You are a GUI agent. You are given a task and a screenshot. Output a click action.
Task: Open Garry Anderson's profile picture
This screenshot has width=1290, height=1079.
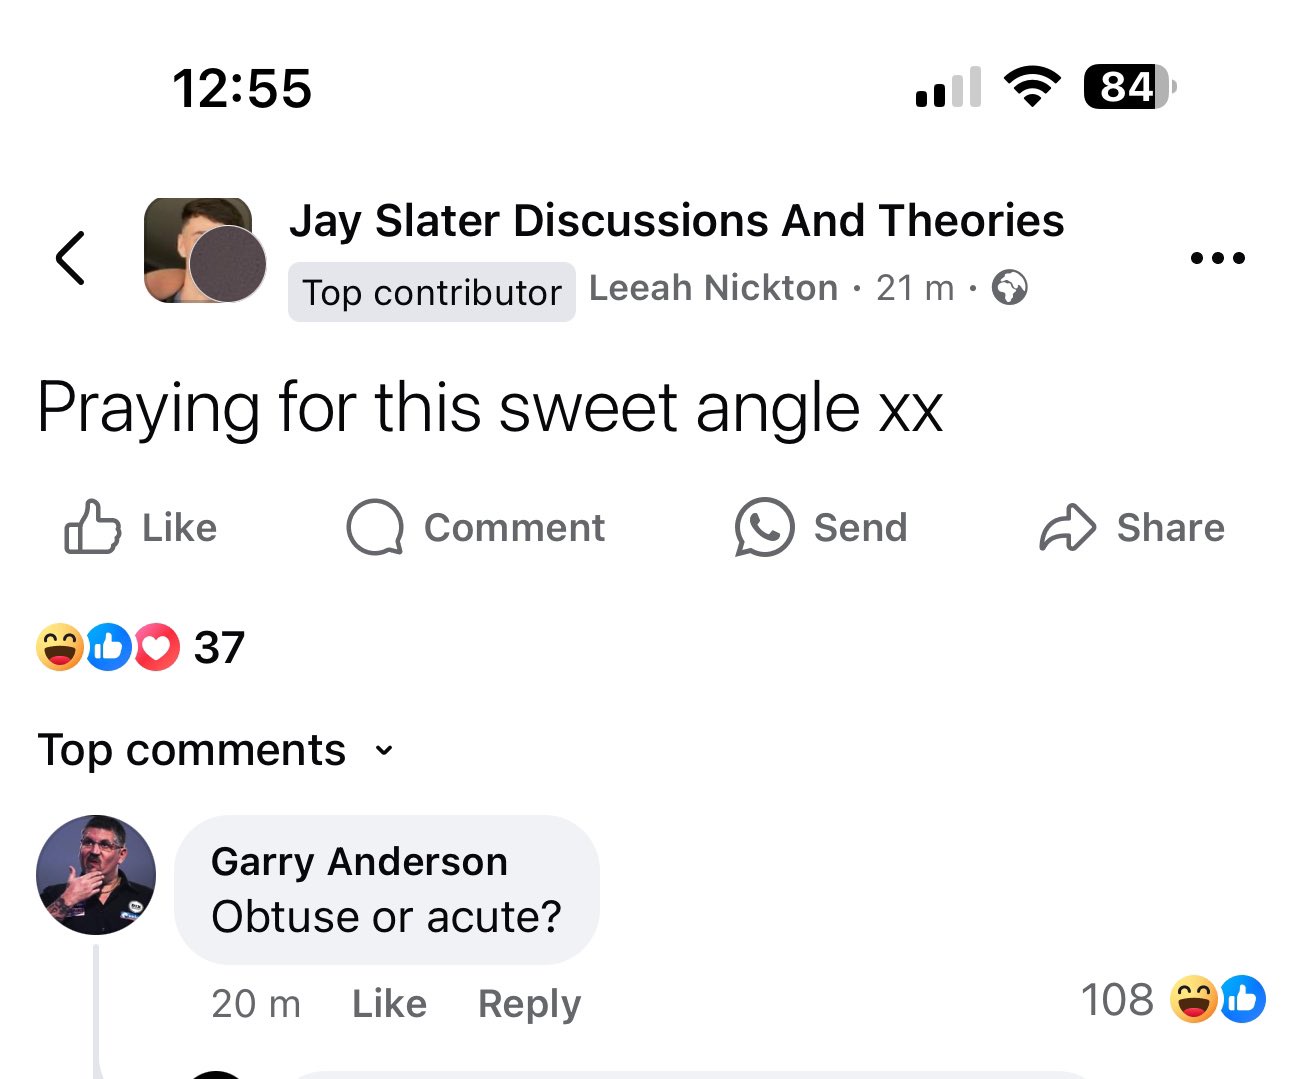point(96,874)
